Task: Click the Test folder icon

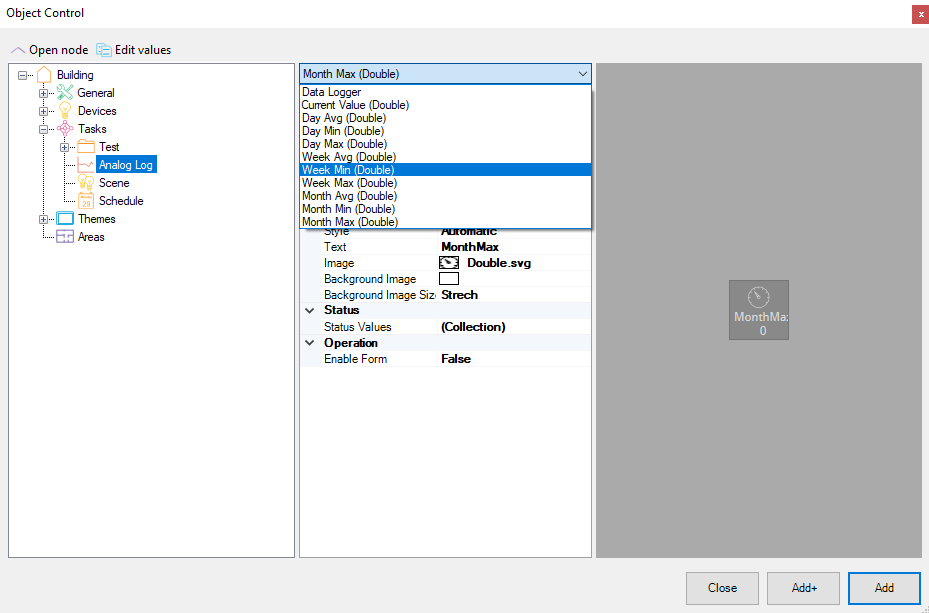Action: [x=86, y=147]
